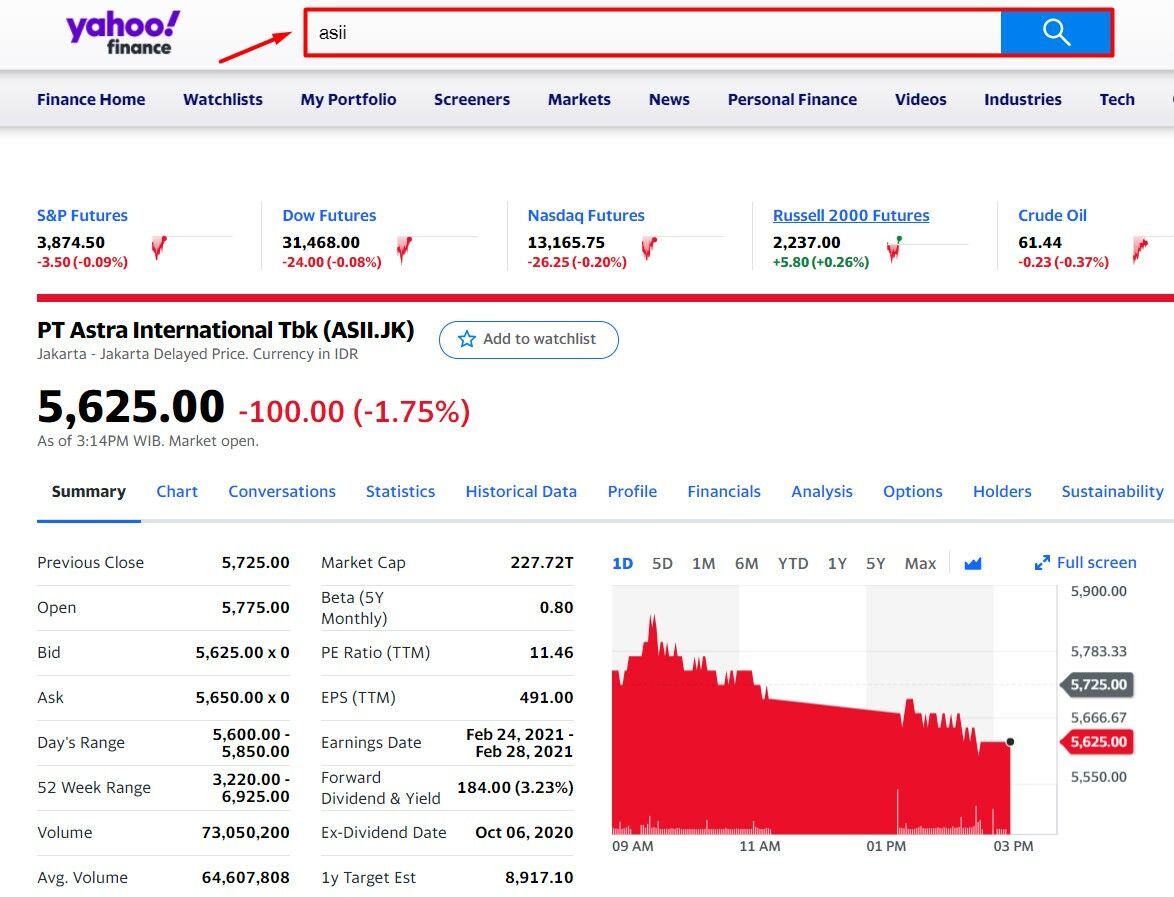Select the 5D chart range
This screenshot has width=1174, height=897.
(662, 564)
